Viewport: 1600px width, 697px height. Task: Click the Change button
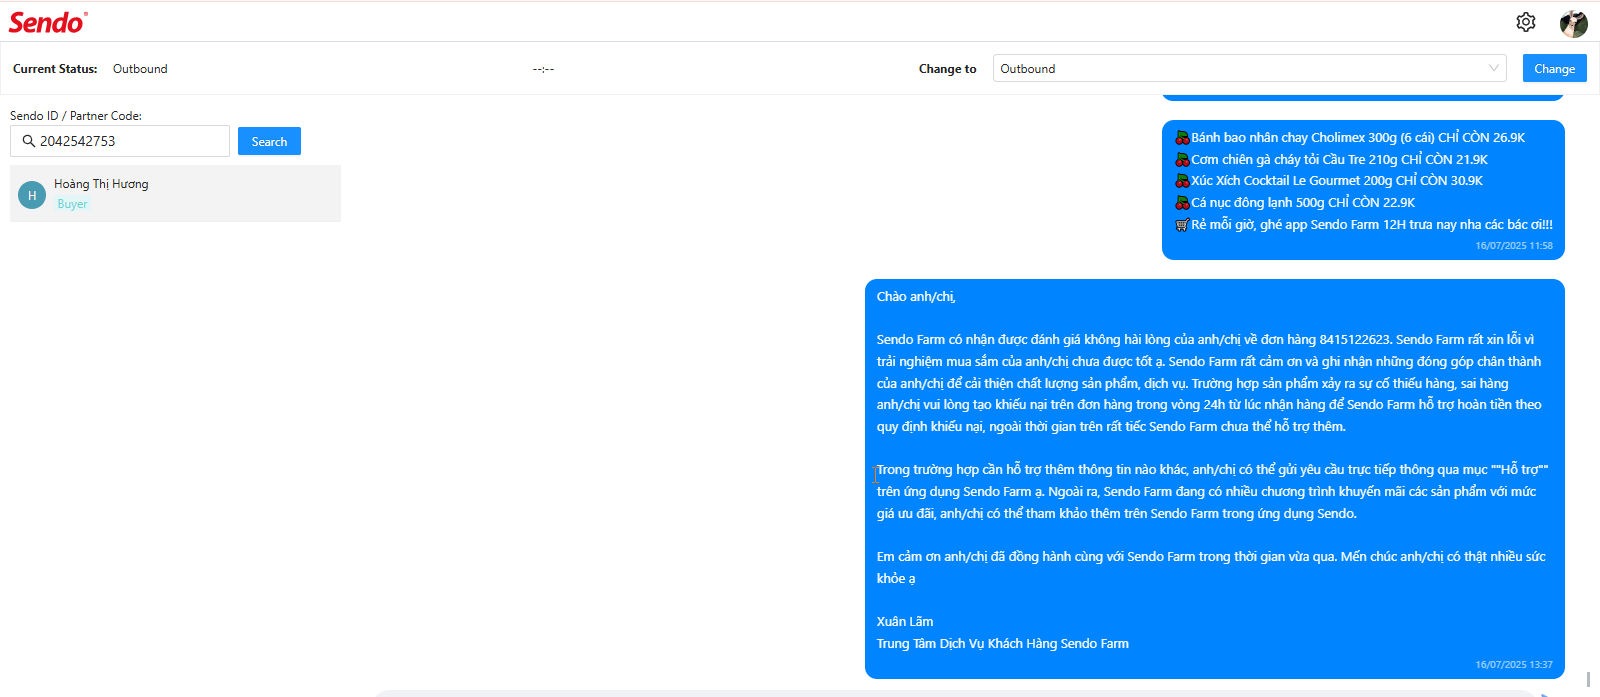(x=1554, y=68)
